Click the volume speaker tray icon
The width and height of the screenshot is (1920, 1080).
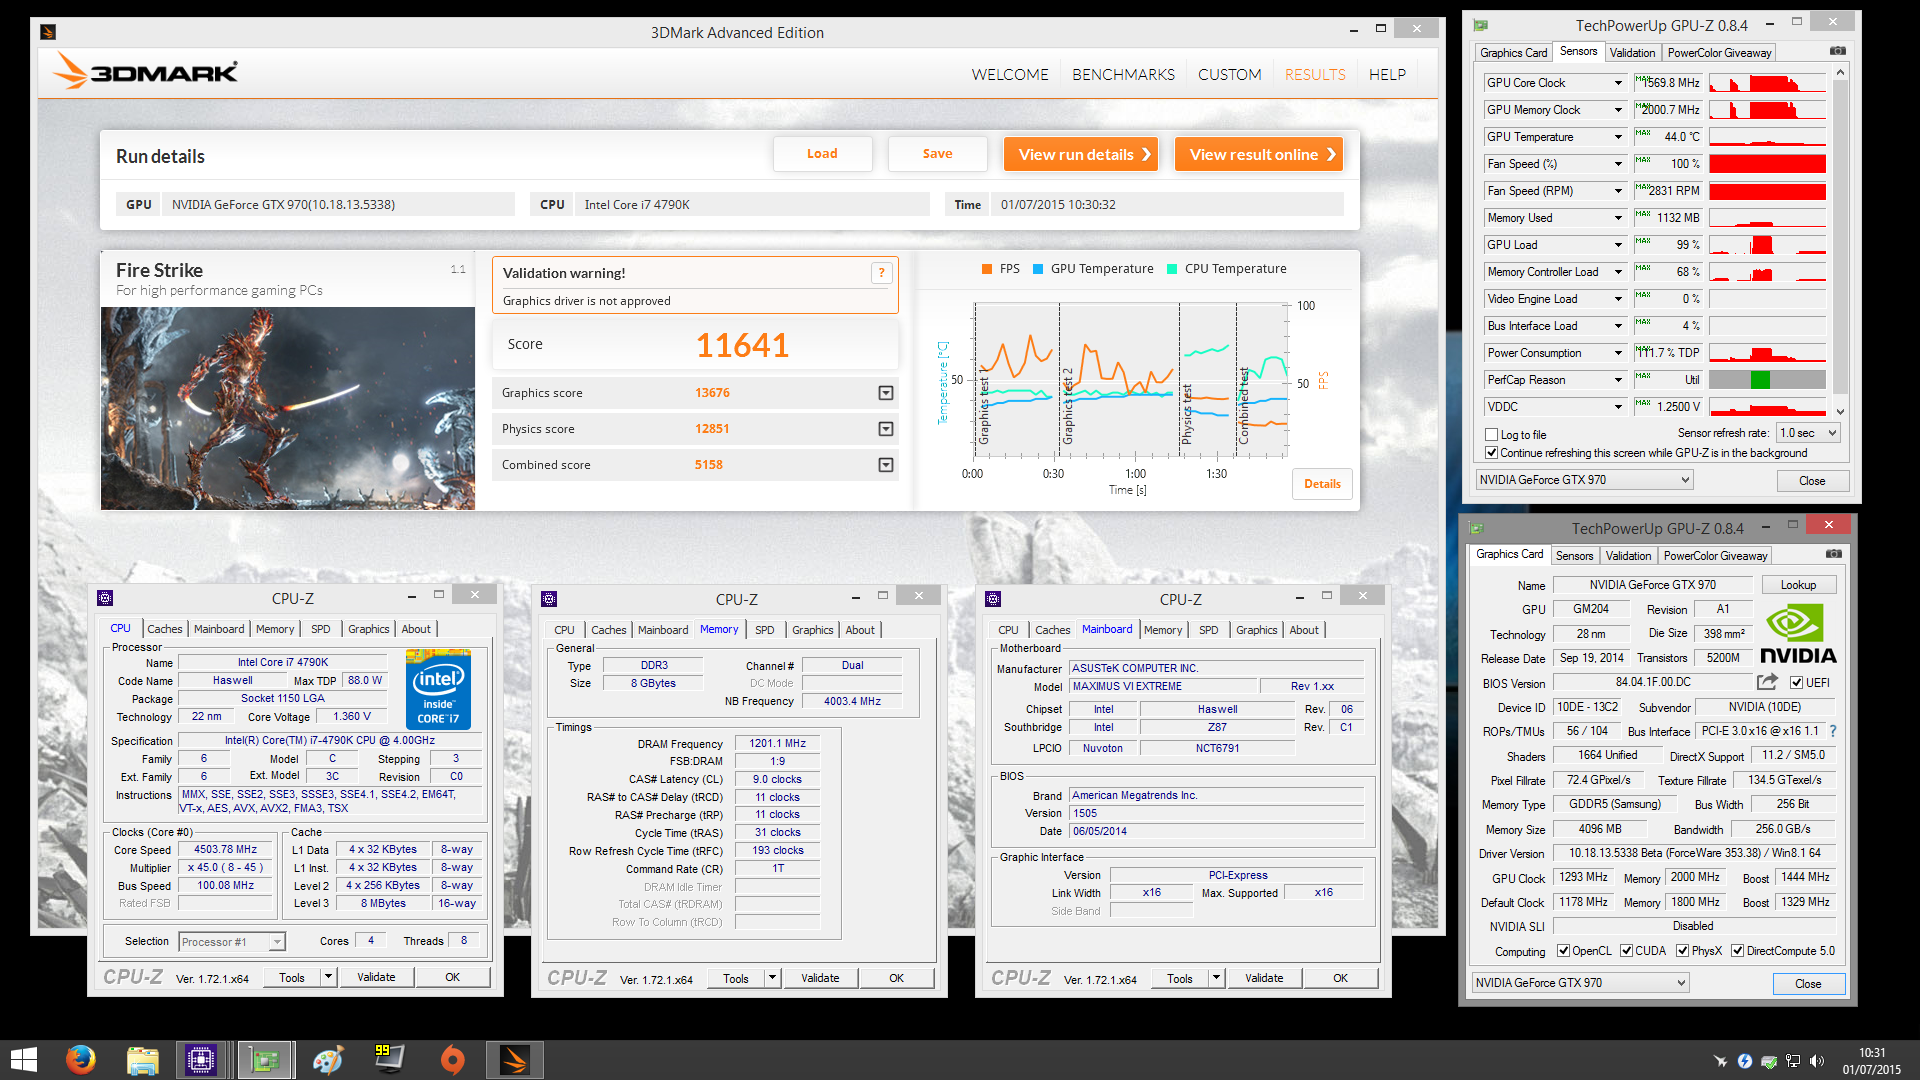click(x=1817, y=1061)
